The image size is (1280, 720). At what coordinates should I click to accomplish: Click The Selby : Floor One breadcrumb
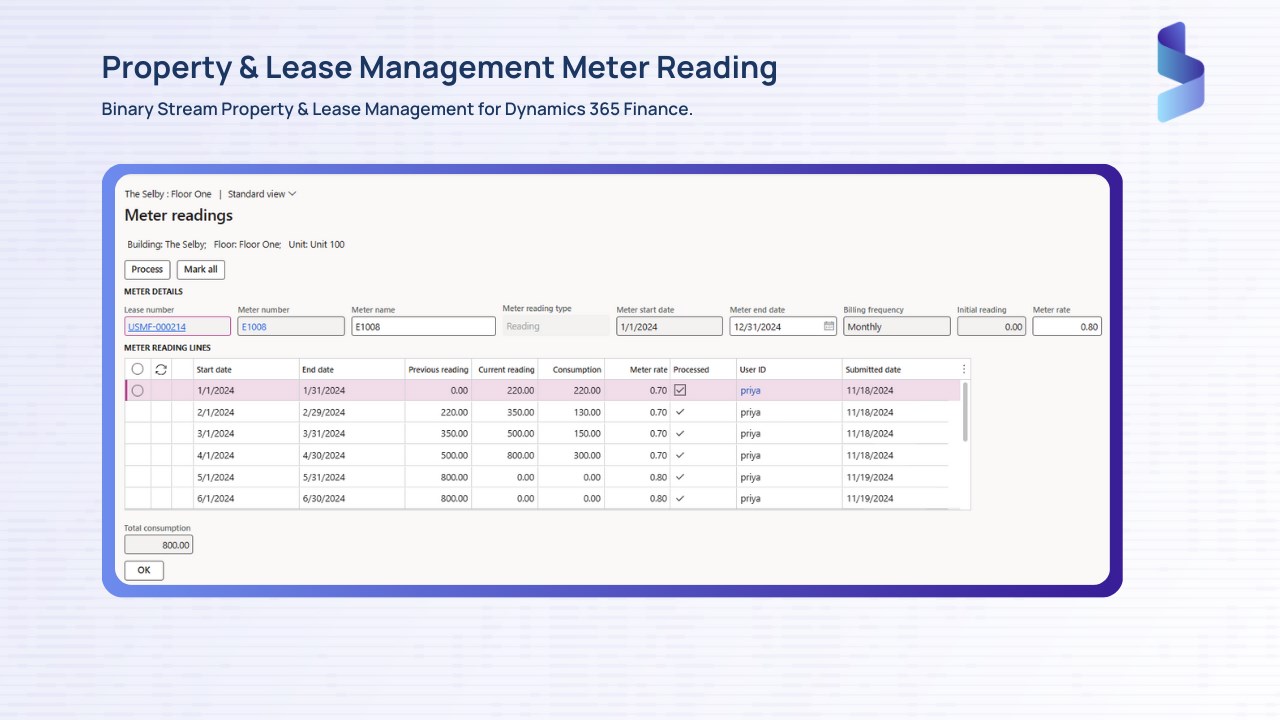(x=168, y=194)
